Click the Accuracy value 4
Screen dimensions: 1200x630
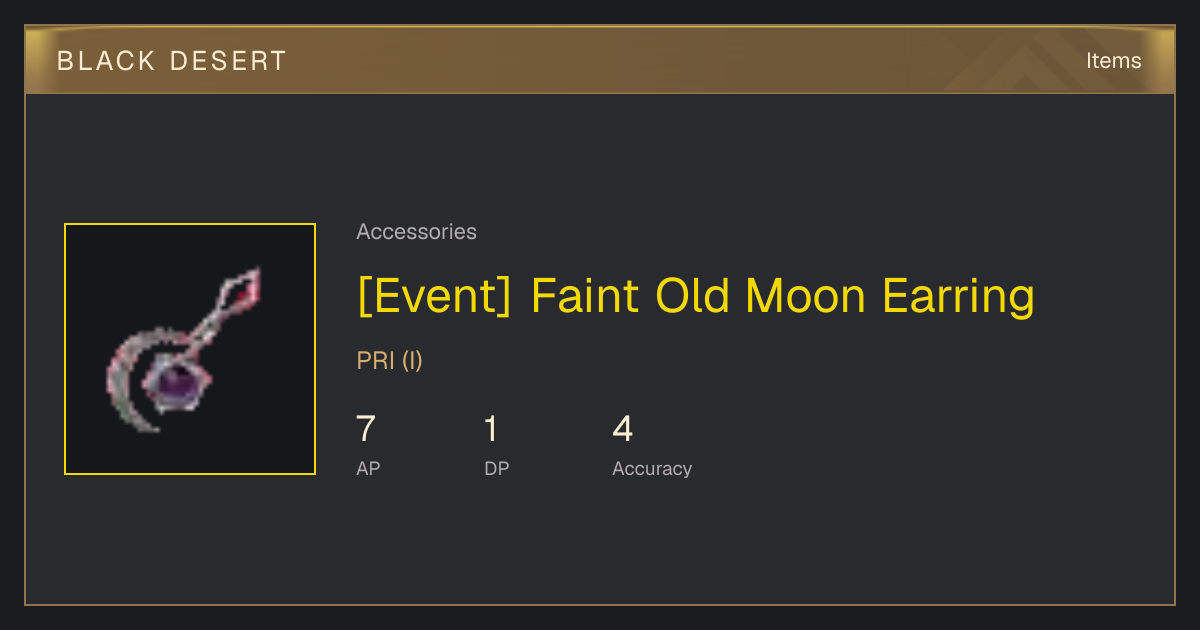[623, 429]
